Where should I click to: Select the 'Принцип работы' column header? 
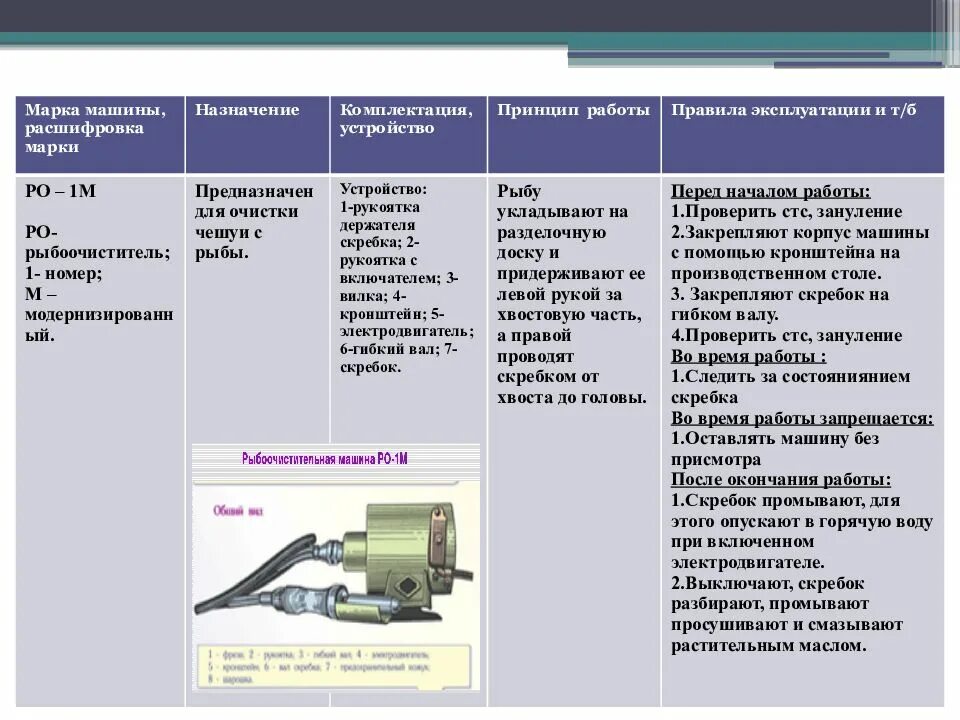(x=573, y=110)
